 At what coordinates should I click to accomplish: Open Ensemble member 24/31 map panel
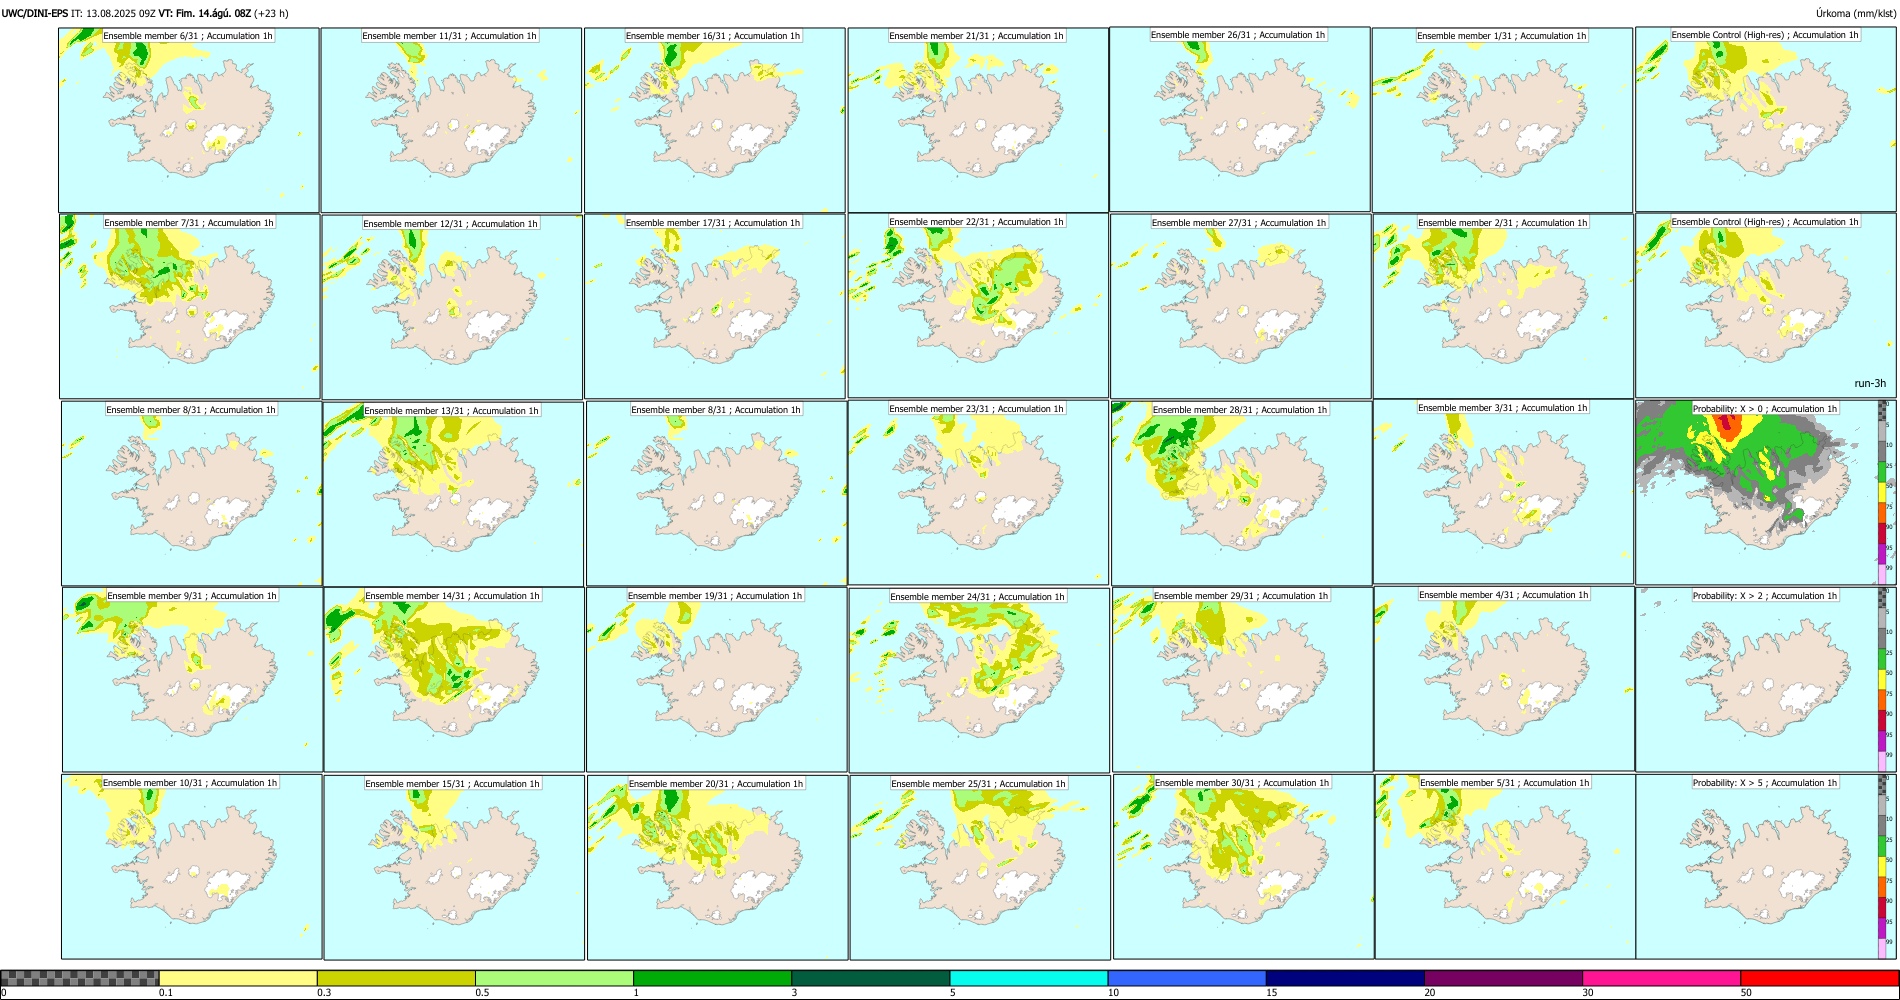click(x=979, y=681)
